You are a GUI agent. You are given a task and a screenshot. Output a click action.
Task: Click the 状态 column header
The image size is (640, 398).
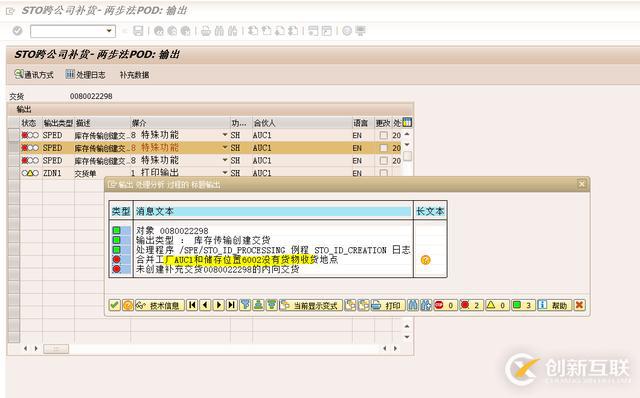31,122
